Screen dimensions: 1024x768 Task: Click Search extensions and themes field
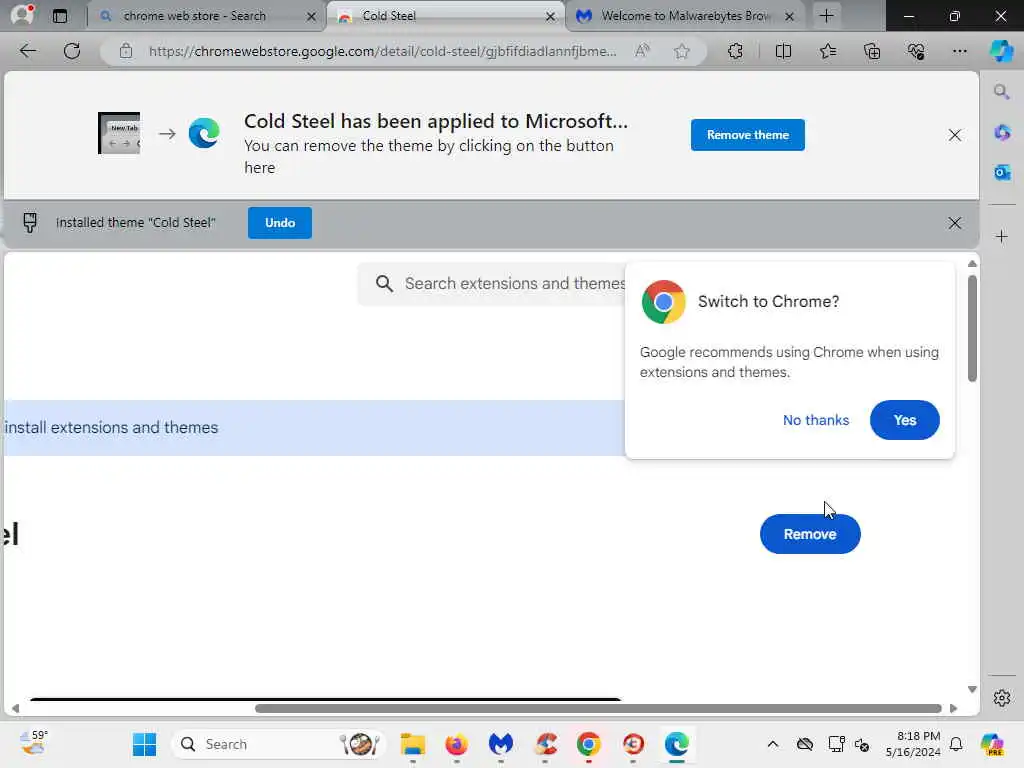click(x=491, y=283)
